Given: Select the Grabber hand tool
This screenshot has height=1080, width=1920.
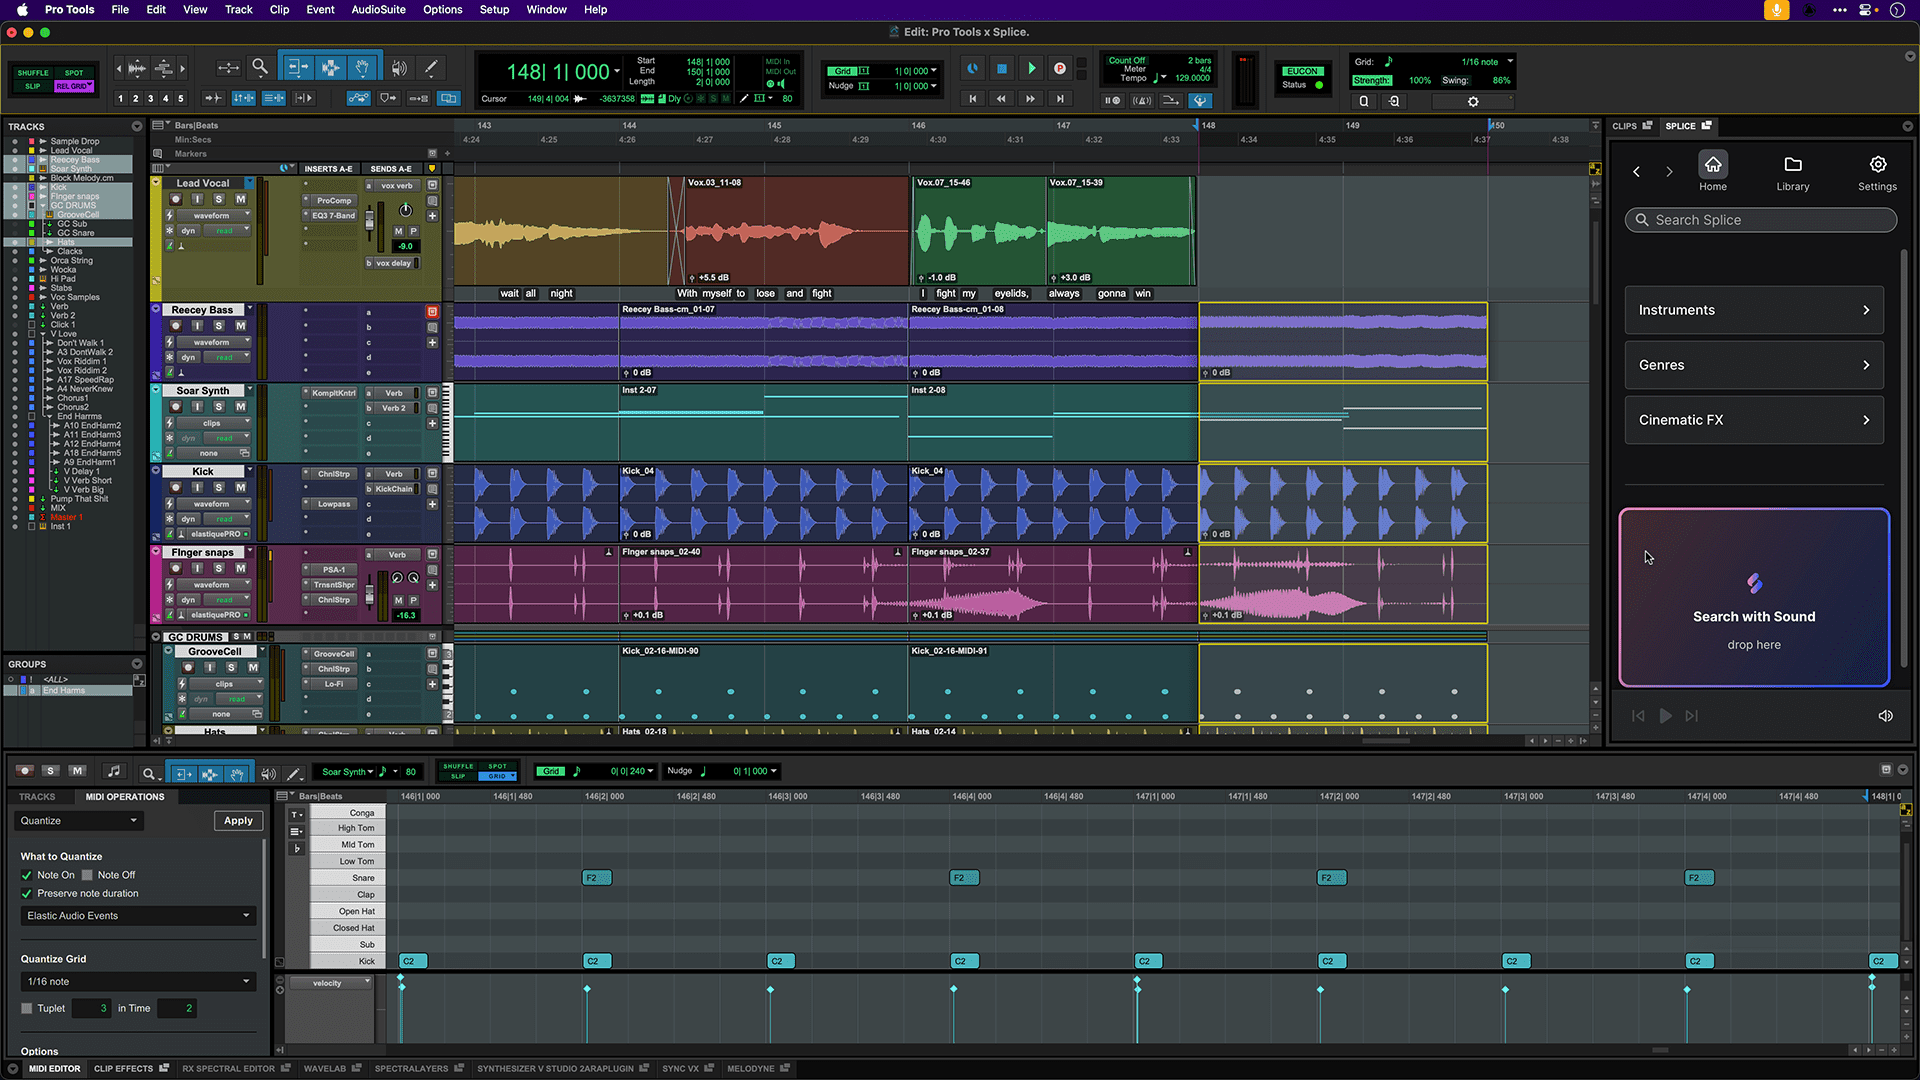Looking at the screenshot, I should click(x=362, y=66).
